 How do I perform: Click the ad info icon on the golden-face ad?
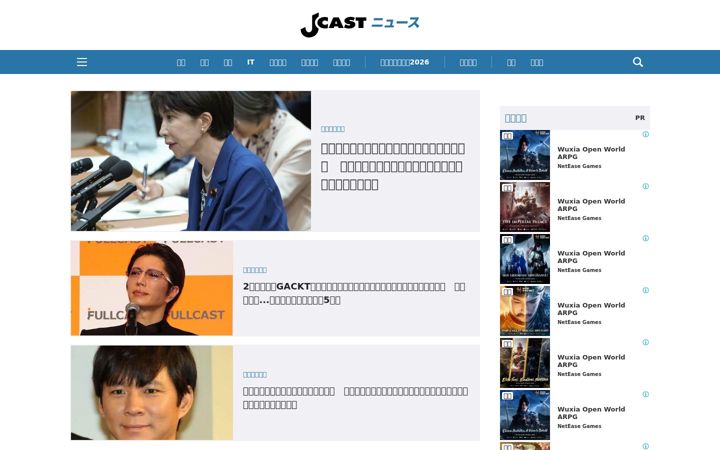tap(646, 290)
